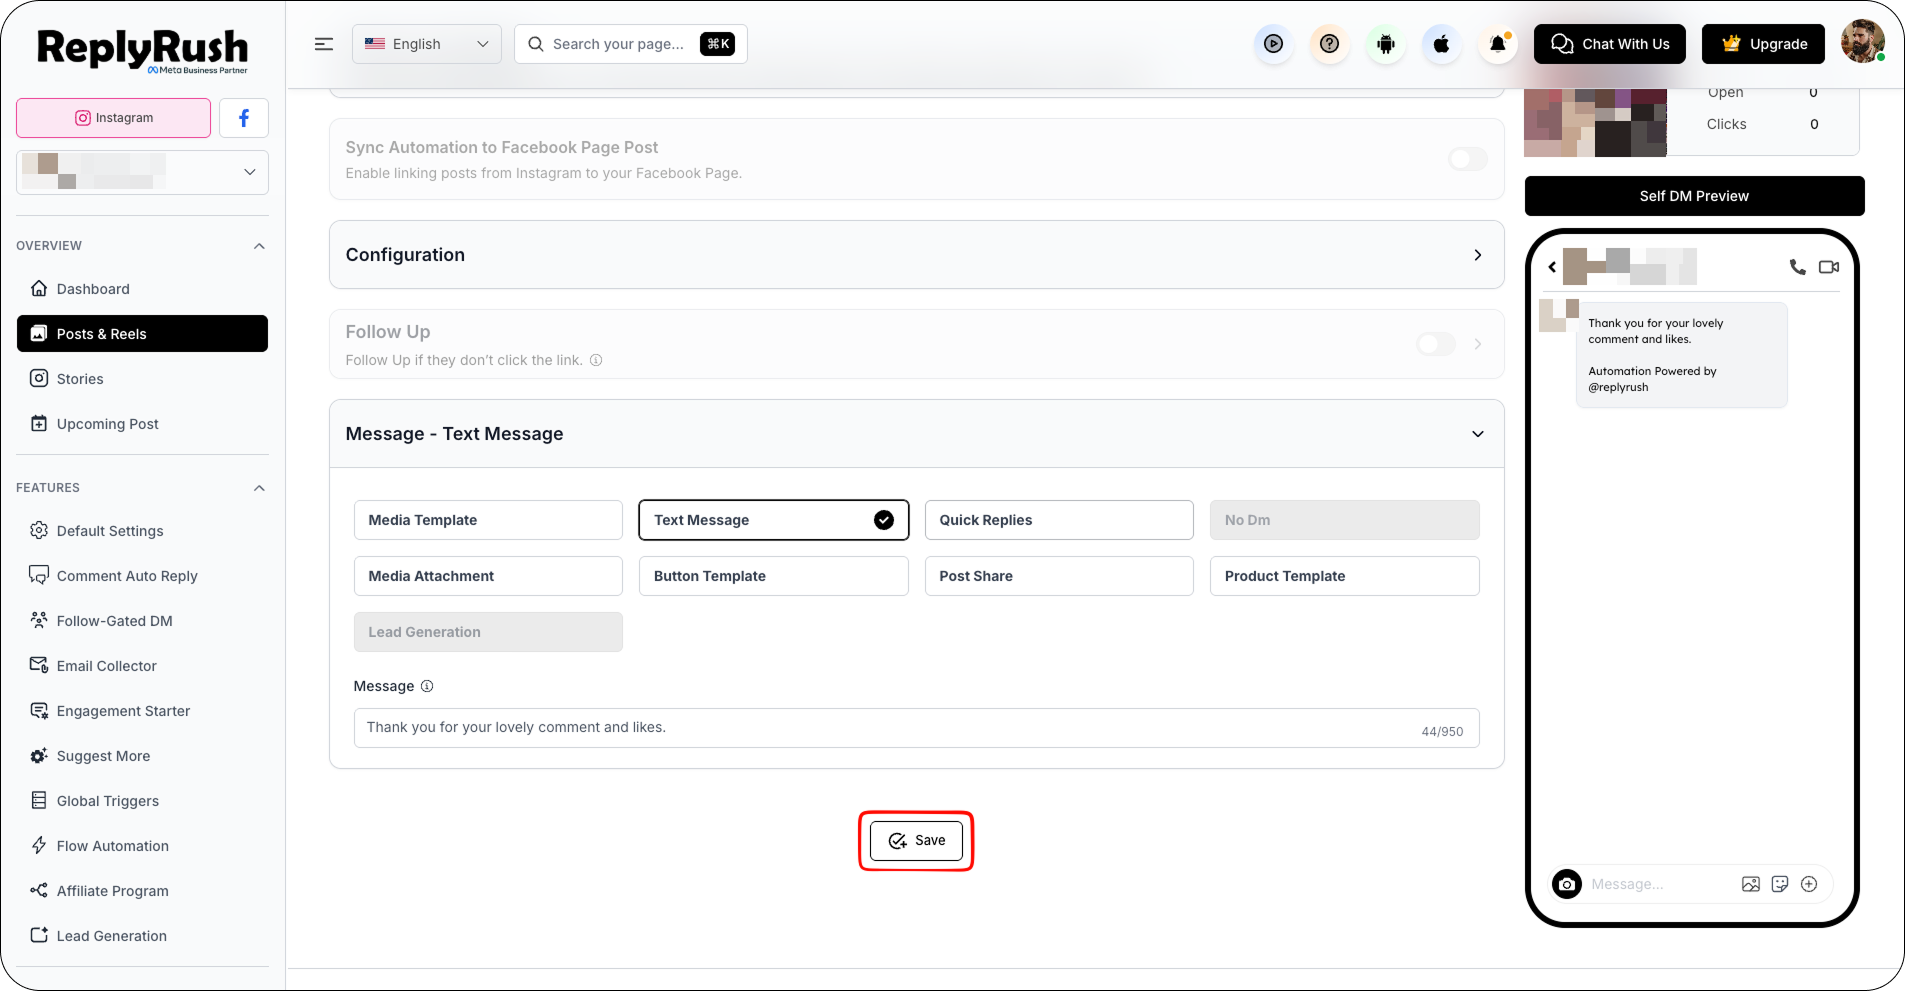Go to Posts & Reels

point(142,334)
